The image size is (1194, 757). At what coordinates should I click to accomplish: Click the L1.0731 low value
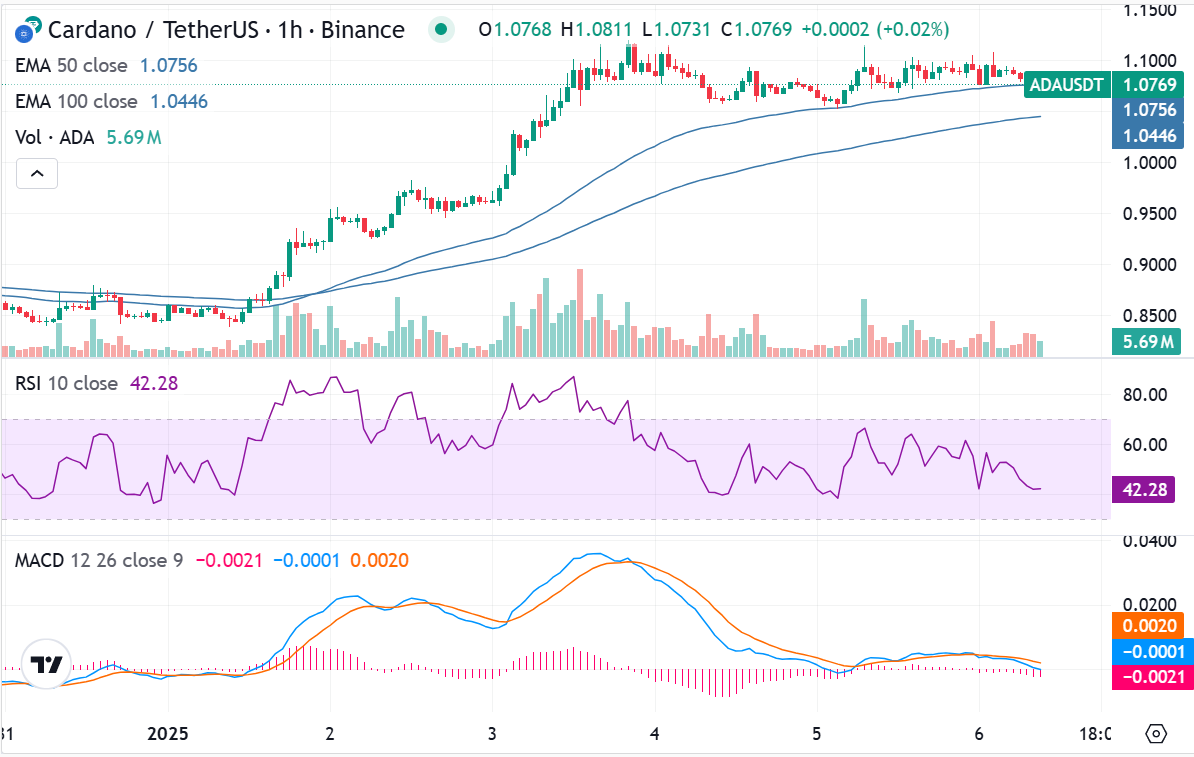[676, 30]
